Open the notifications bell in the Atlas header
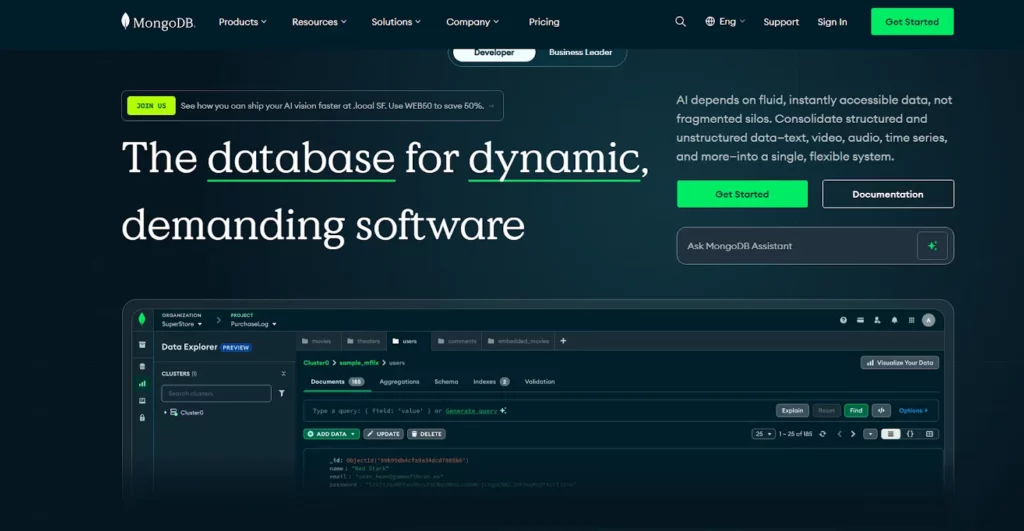This screenshot has width=1024, height=531. [x=894, y=320]
